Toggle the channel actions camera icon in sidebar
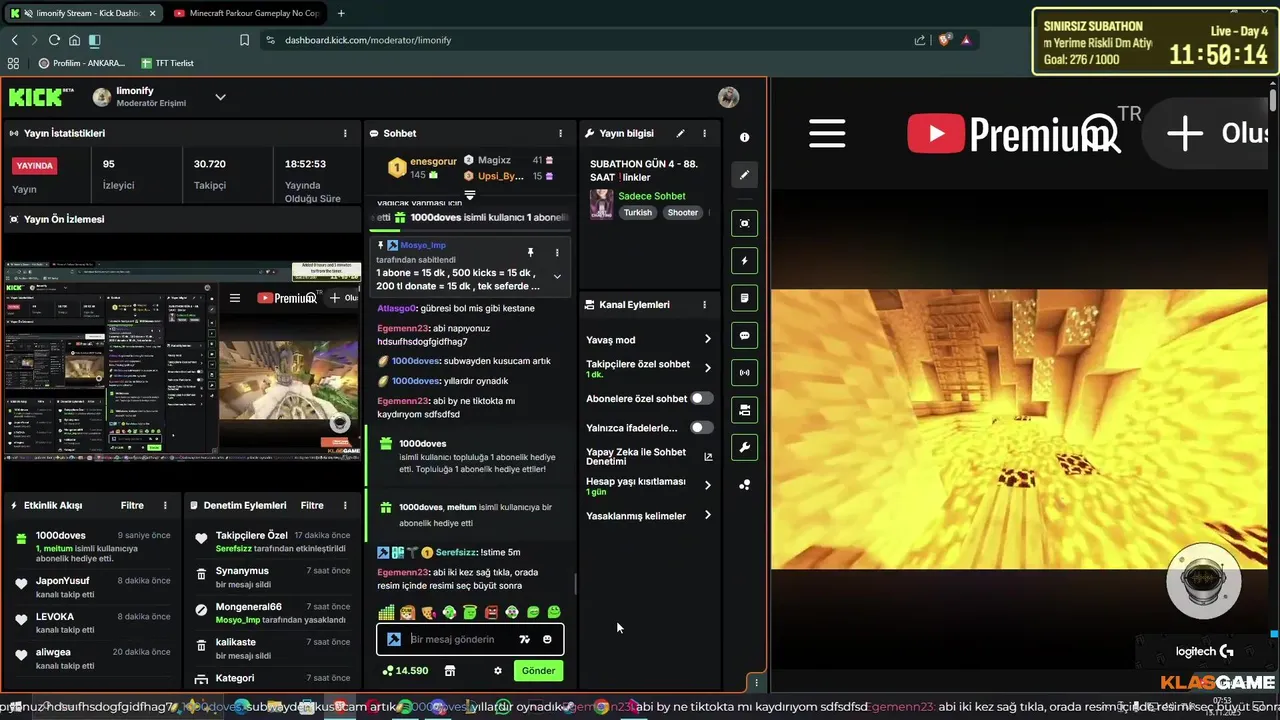The image size is (1280, 720). (x=744, y=410)
